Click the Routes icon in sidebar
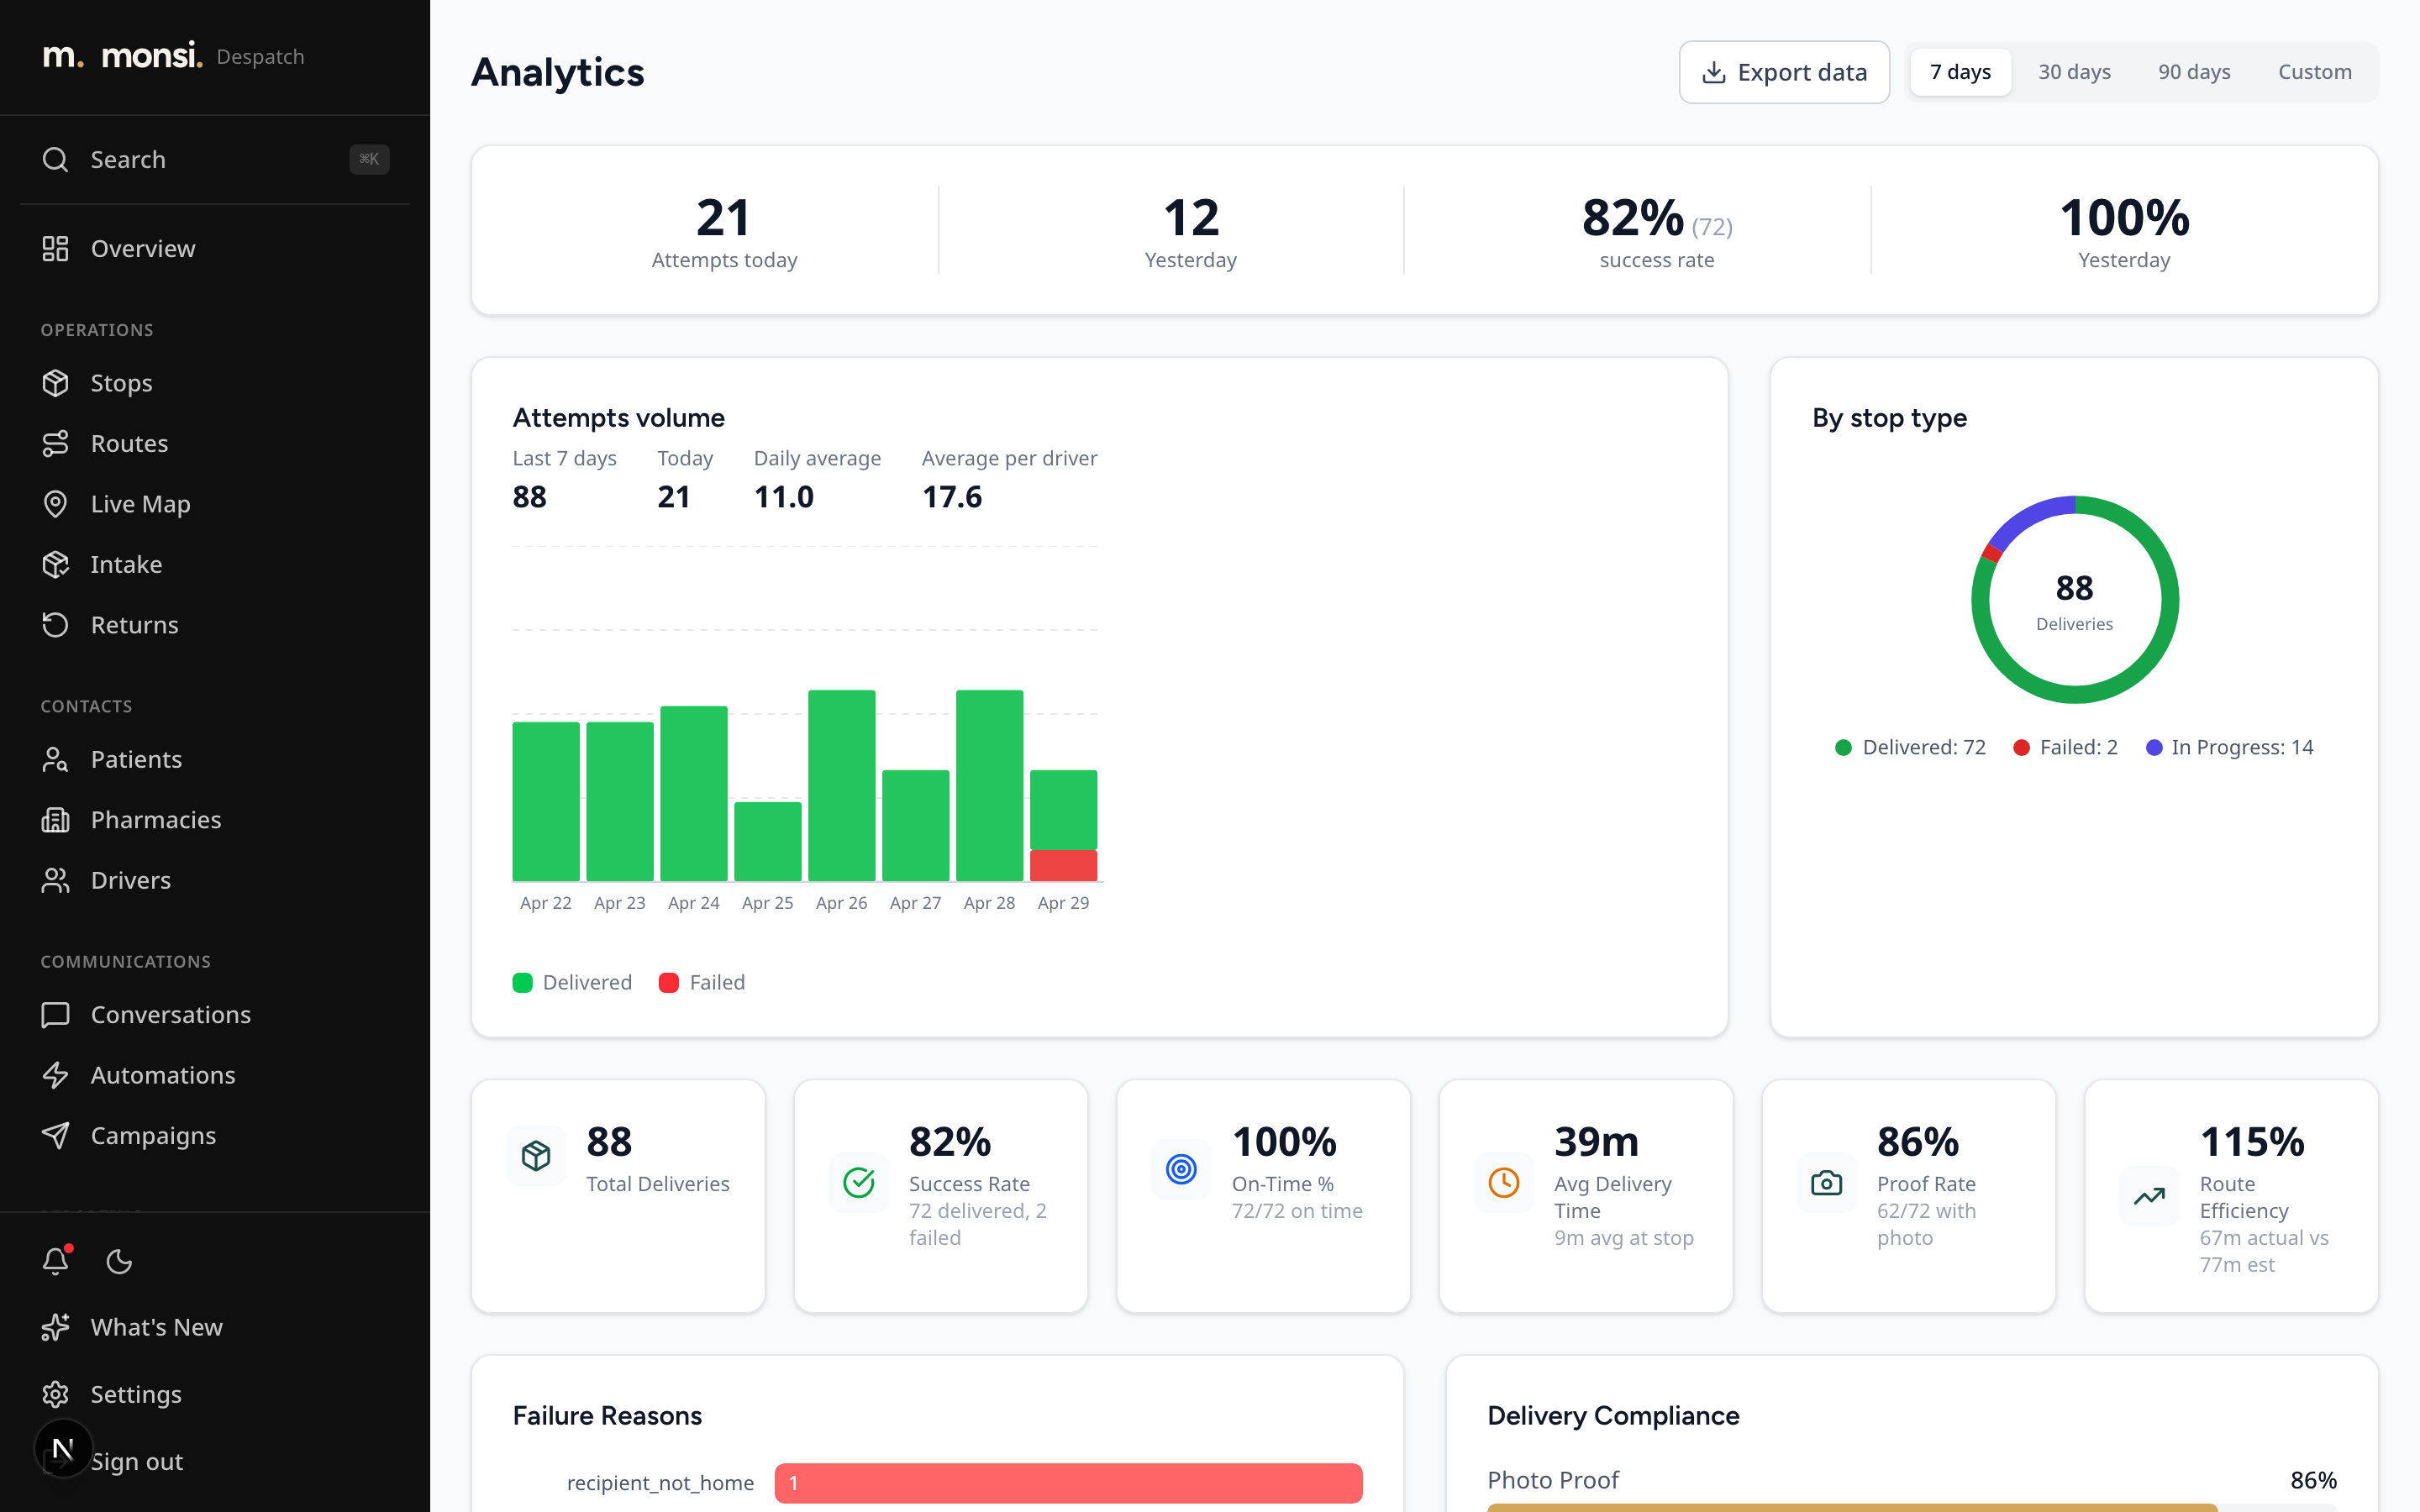 coord(56,443)
